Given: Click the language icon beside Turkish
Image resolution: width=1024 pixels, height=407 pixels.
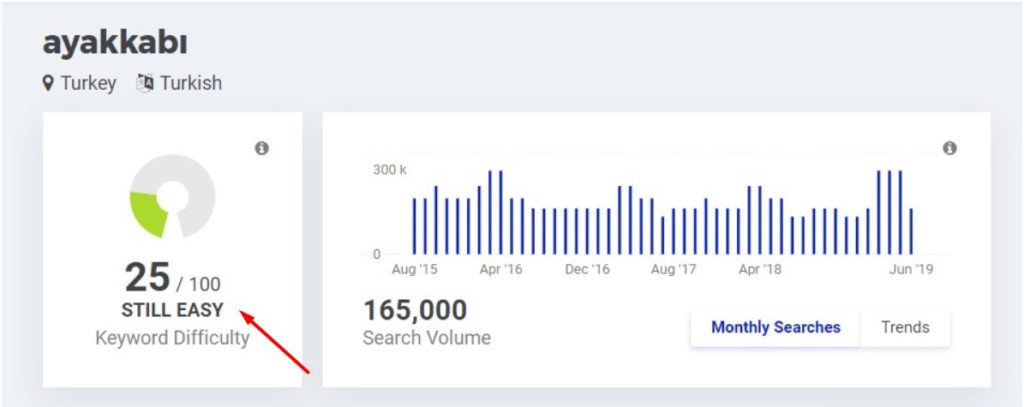Looking at the screenshot, I should click(x=145, y=83).
